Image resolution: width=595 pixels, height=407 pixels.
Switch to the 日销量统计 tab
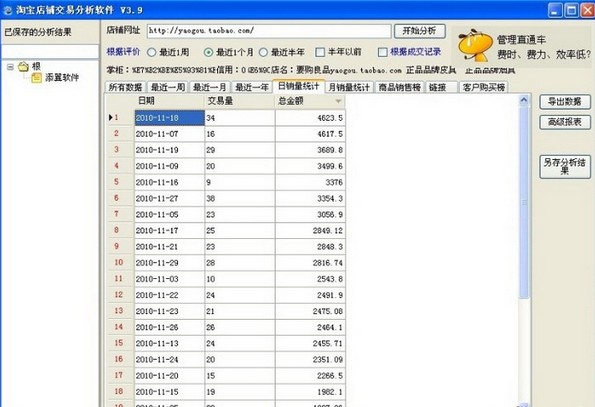coord(298,86)
